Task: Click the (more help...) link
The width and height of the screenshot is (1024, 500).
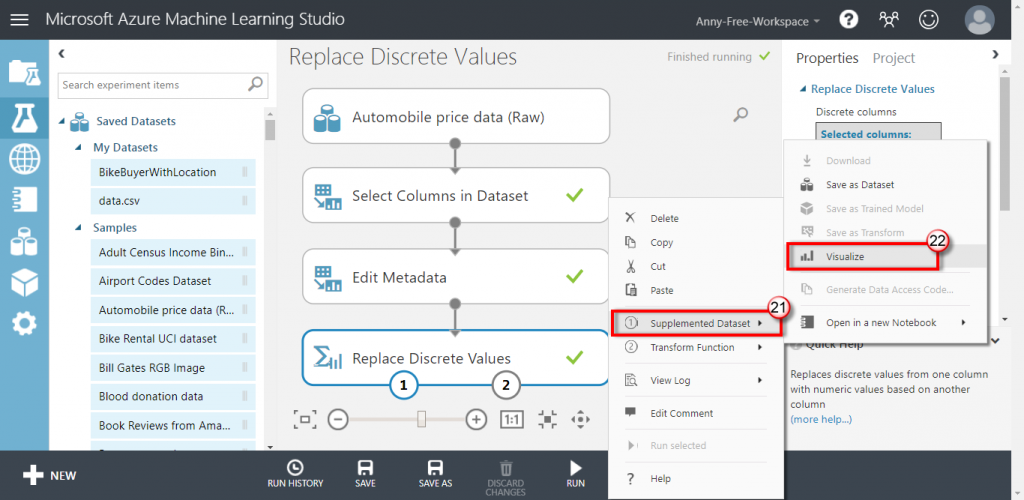Action: [x=821, y=419]
